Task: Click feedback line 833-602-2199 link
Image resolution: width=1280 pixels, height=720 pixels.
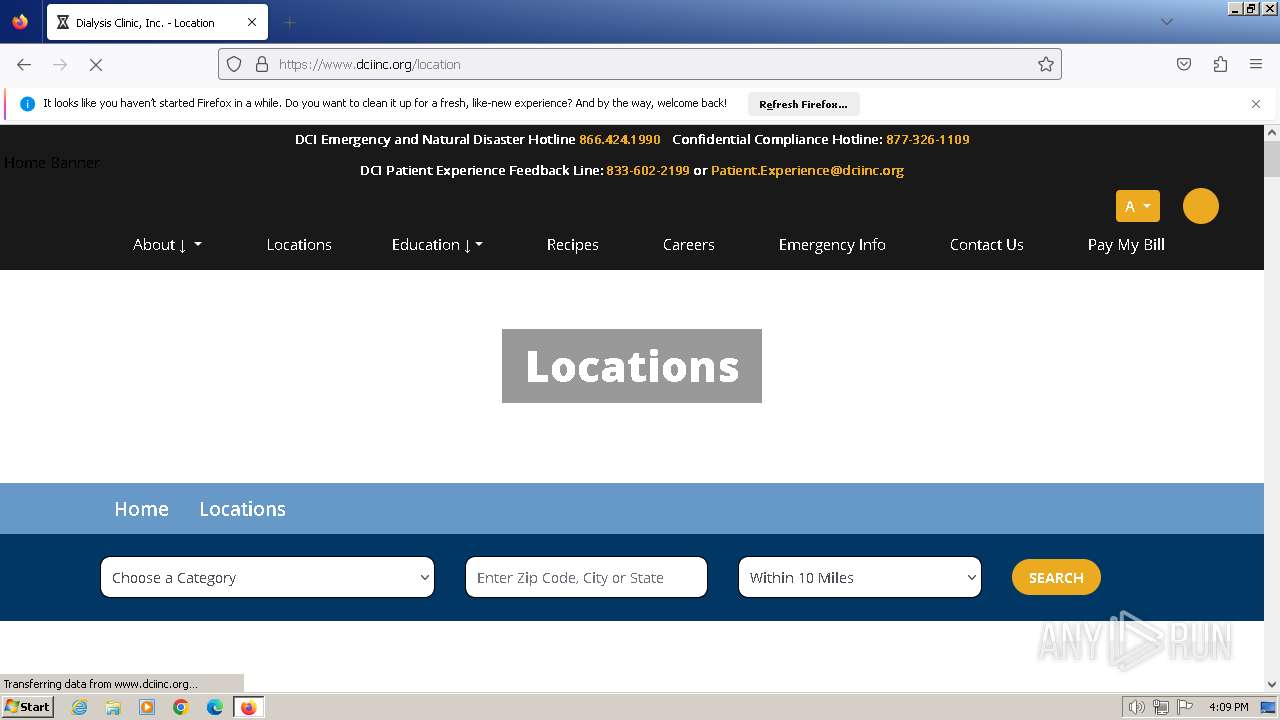Action: coord(648,170)
